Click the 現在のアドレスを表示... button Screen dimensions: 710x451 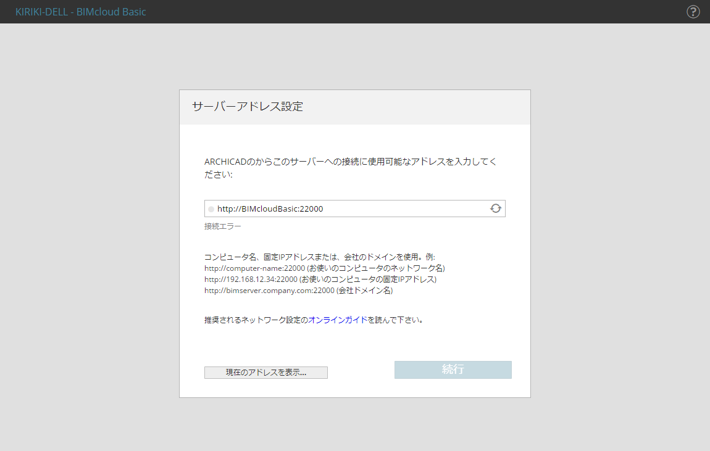[266, 373]
